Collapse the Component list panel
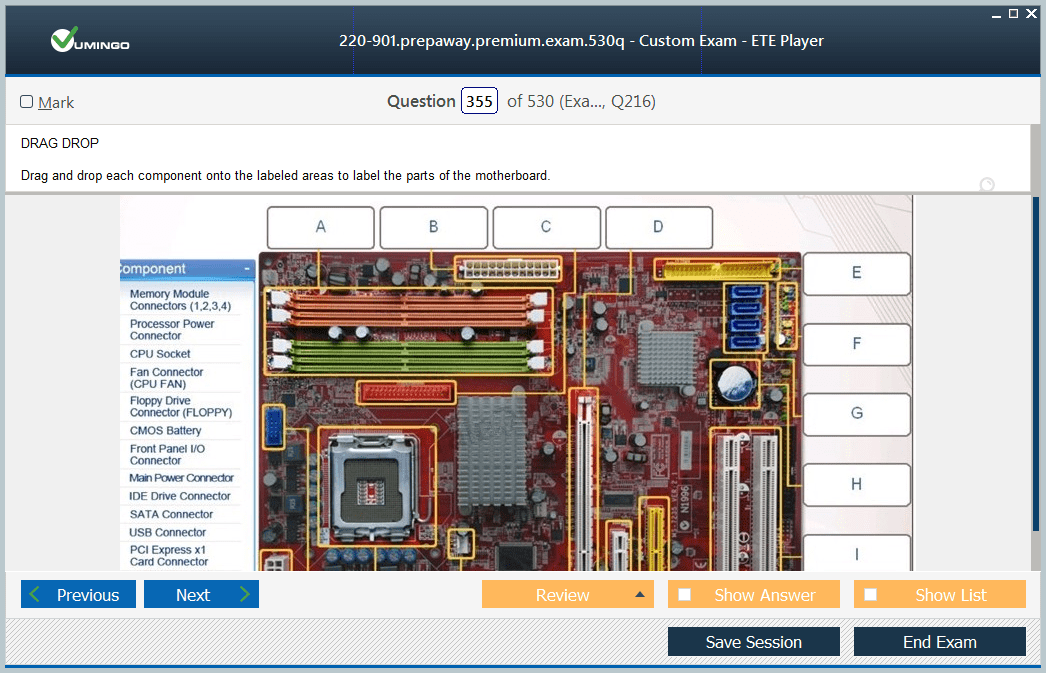The image size is (1046, 673). pos(247,269)
